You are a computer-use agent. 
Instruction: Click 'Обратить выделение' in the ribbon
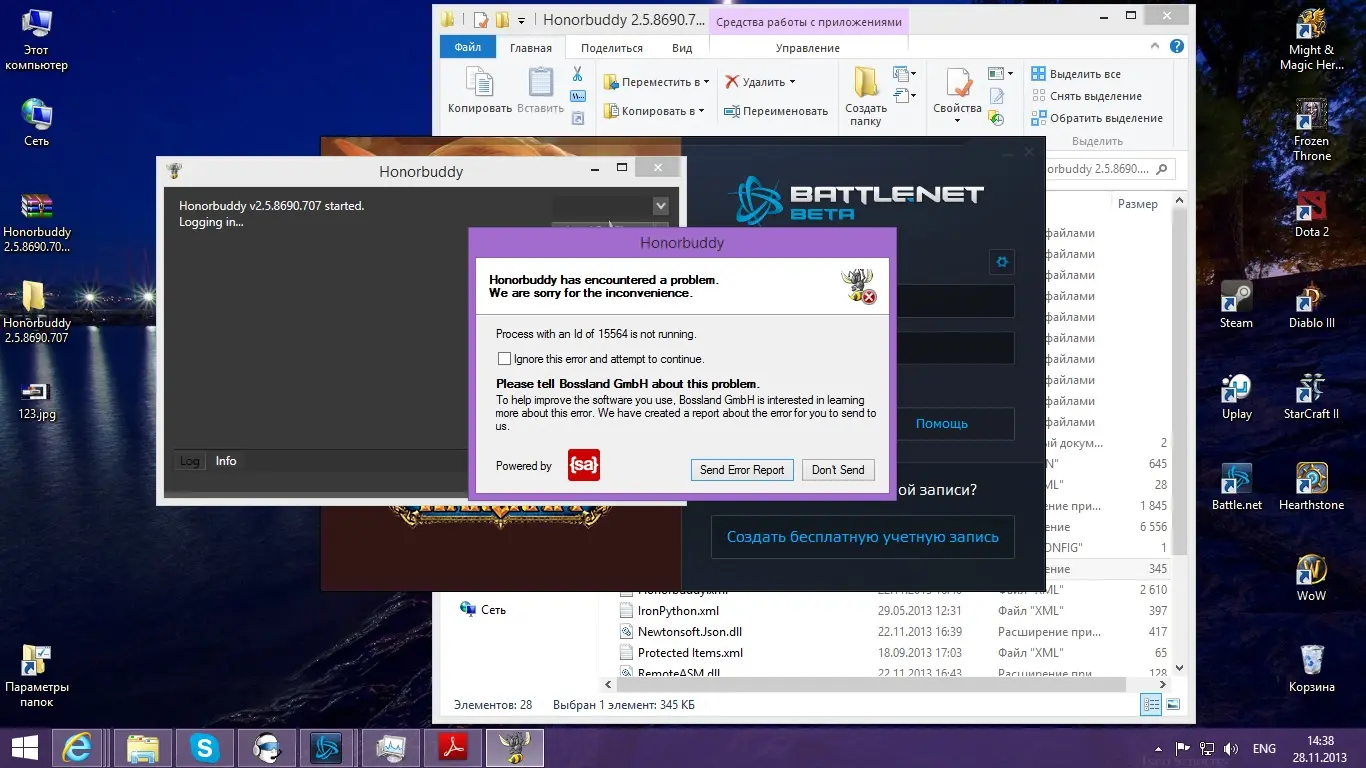[x=1096, y=118]
